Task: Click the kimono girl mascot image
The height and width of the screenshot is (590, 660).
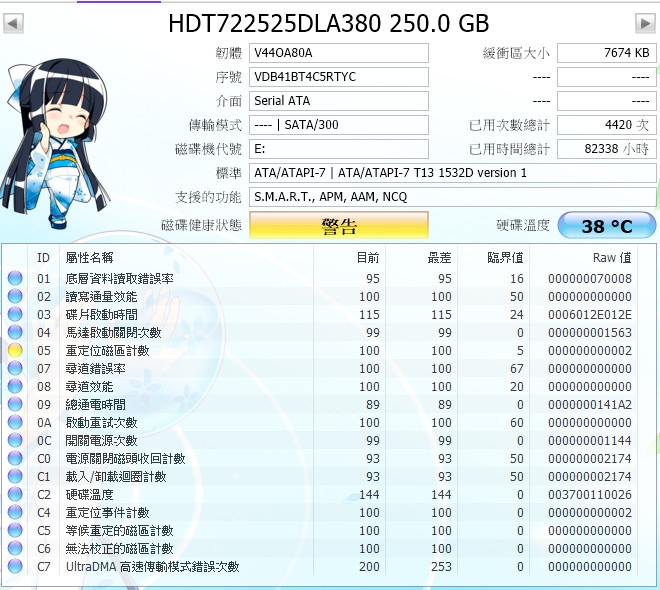Action: [x=55, y=145]
